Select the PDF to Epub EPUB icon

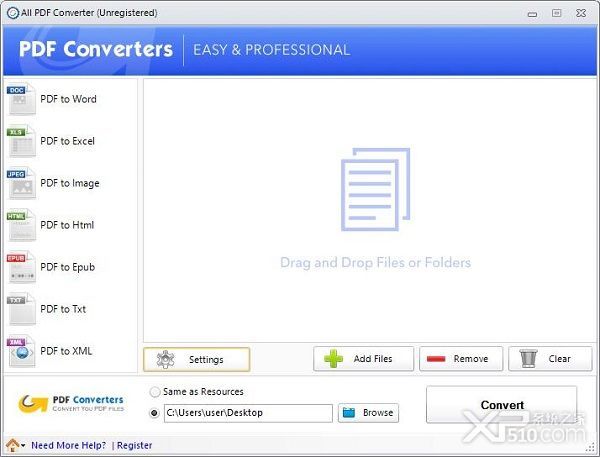pos(22,267)
